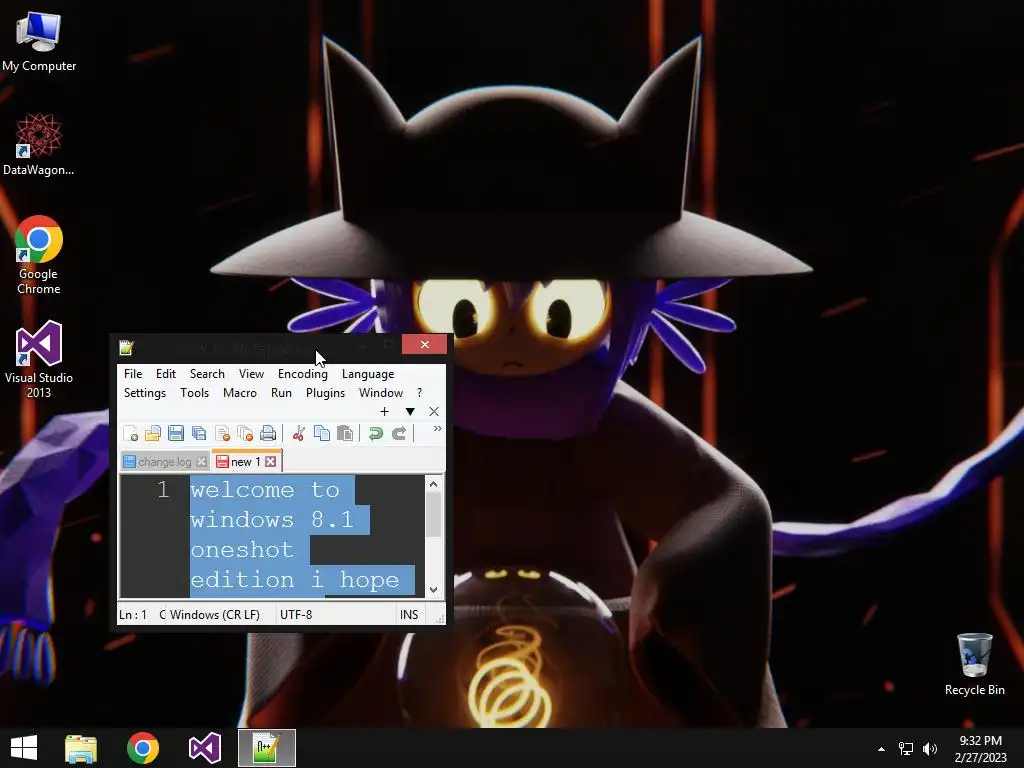
Task: Click the X beside the tab list arrow
Action: 434,411
